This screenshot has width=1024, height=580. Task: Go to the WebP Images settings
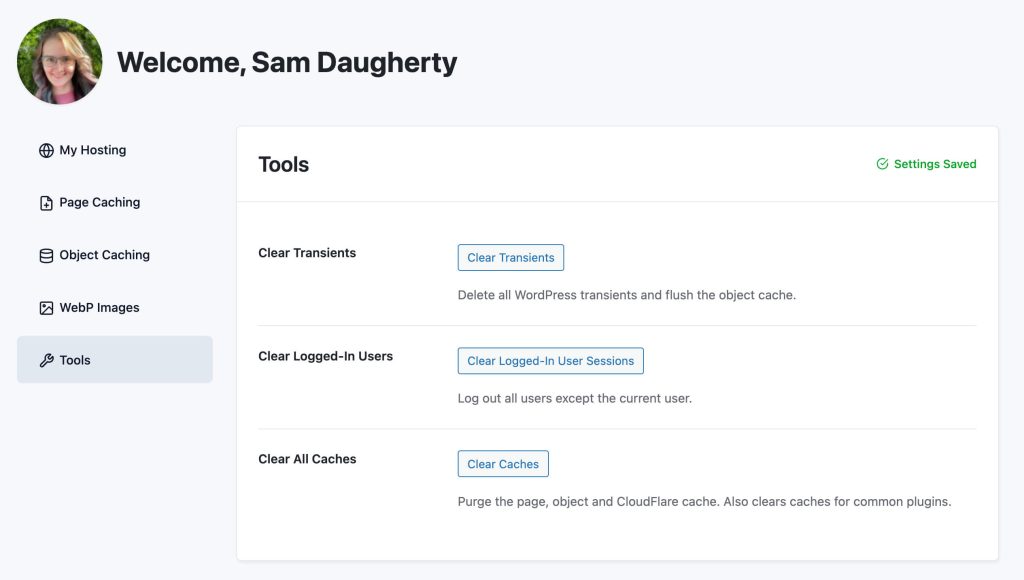coord(99,307)
